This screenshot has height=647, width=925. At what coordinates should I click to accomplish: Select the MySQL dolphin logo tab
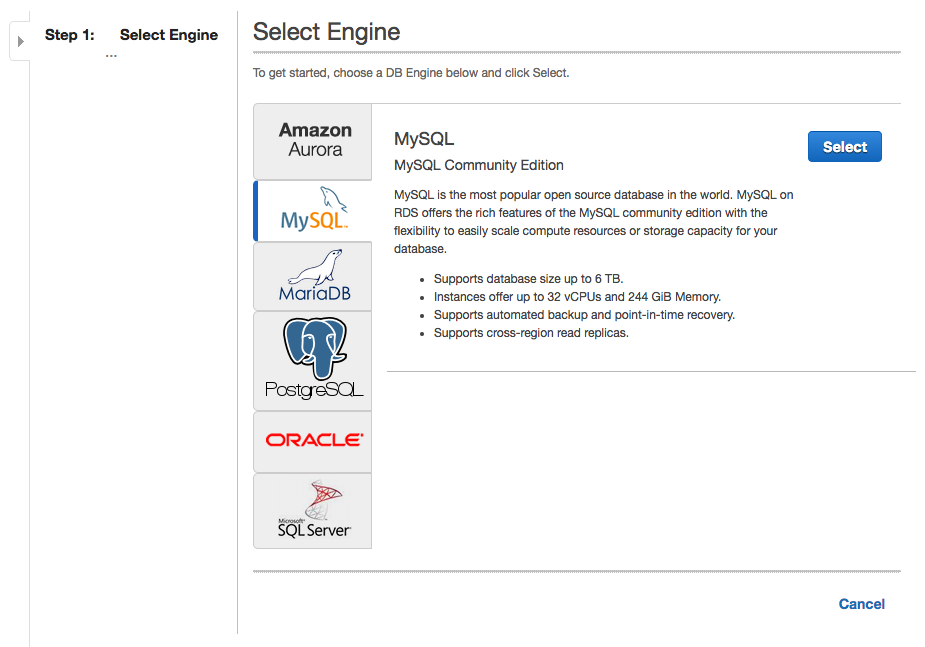click(x=313, y=211)
